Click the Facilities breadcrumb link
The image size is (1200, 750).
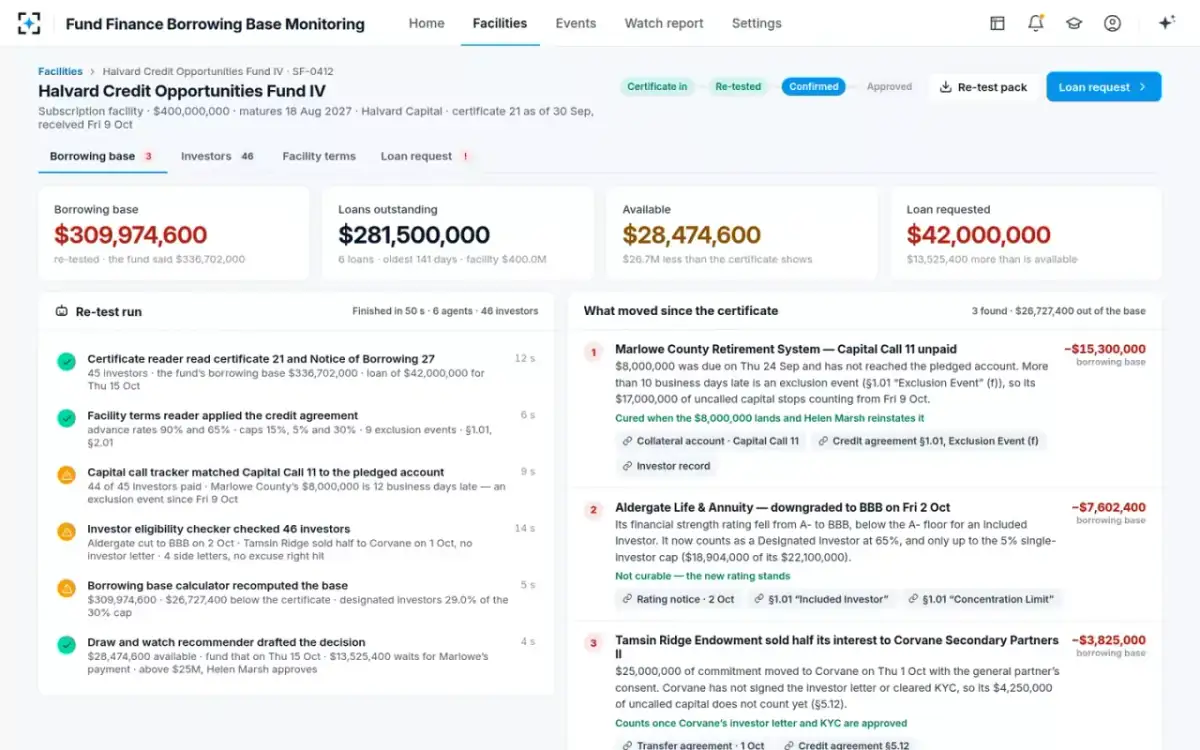click(x=60, y=72)
